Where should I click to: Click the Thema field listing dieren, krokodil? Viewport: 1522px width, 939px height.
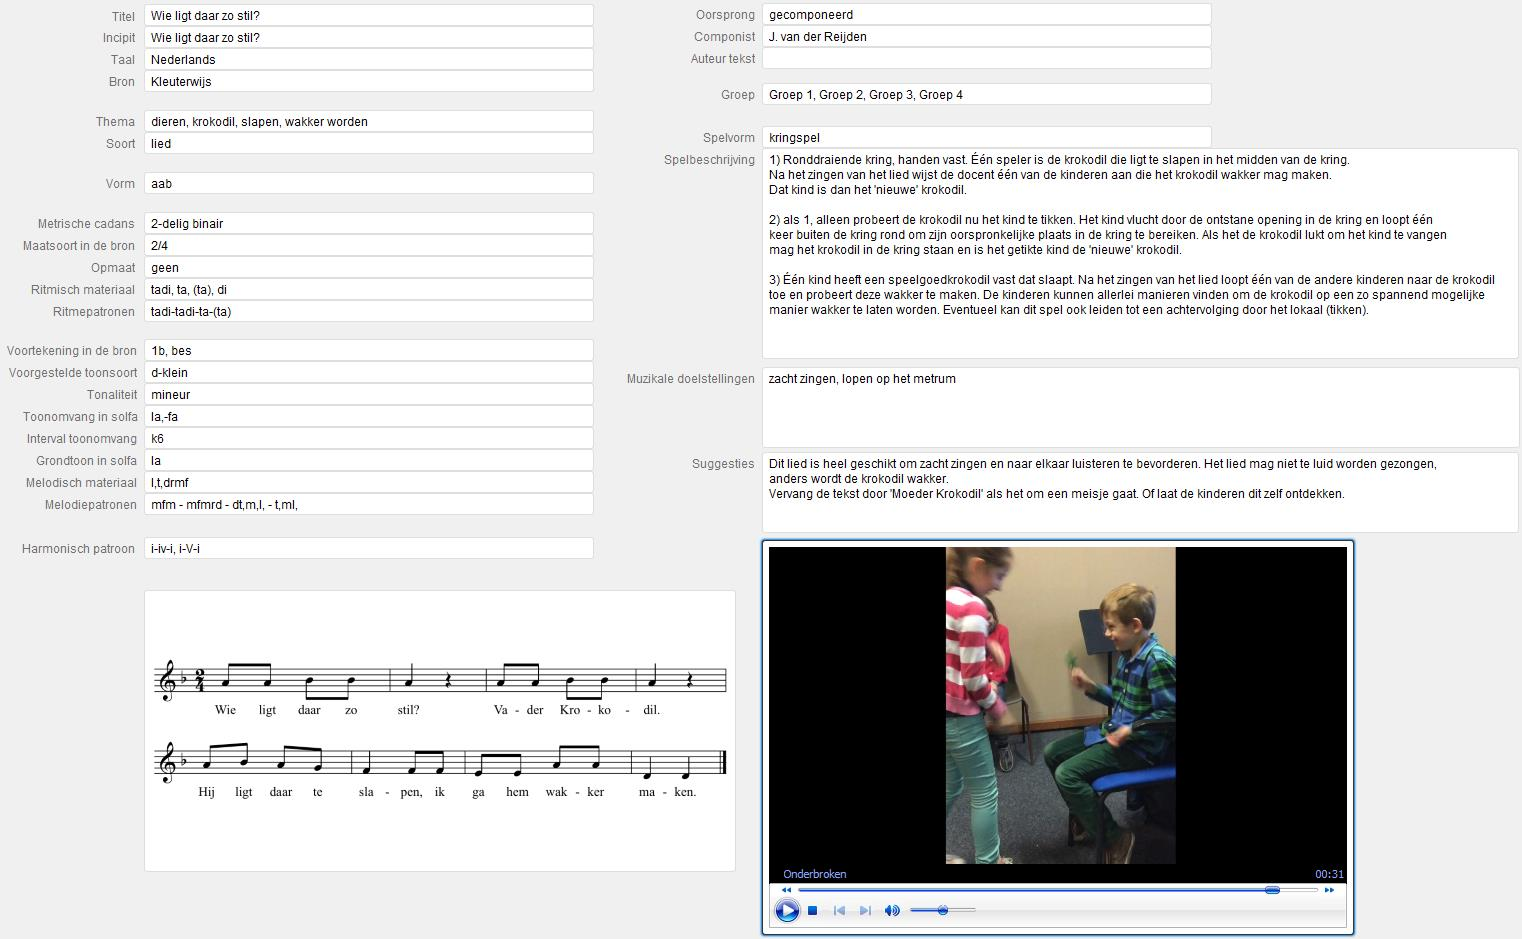coord(368,122)
